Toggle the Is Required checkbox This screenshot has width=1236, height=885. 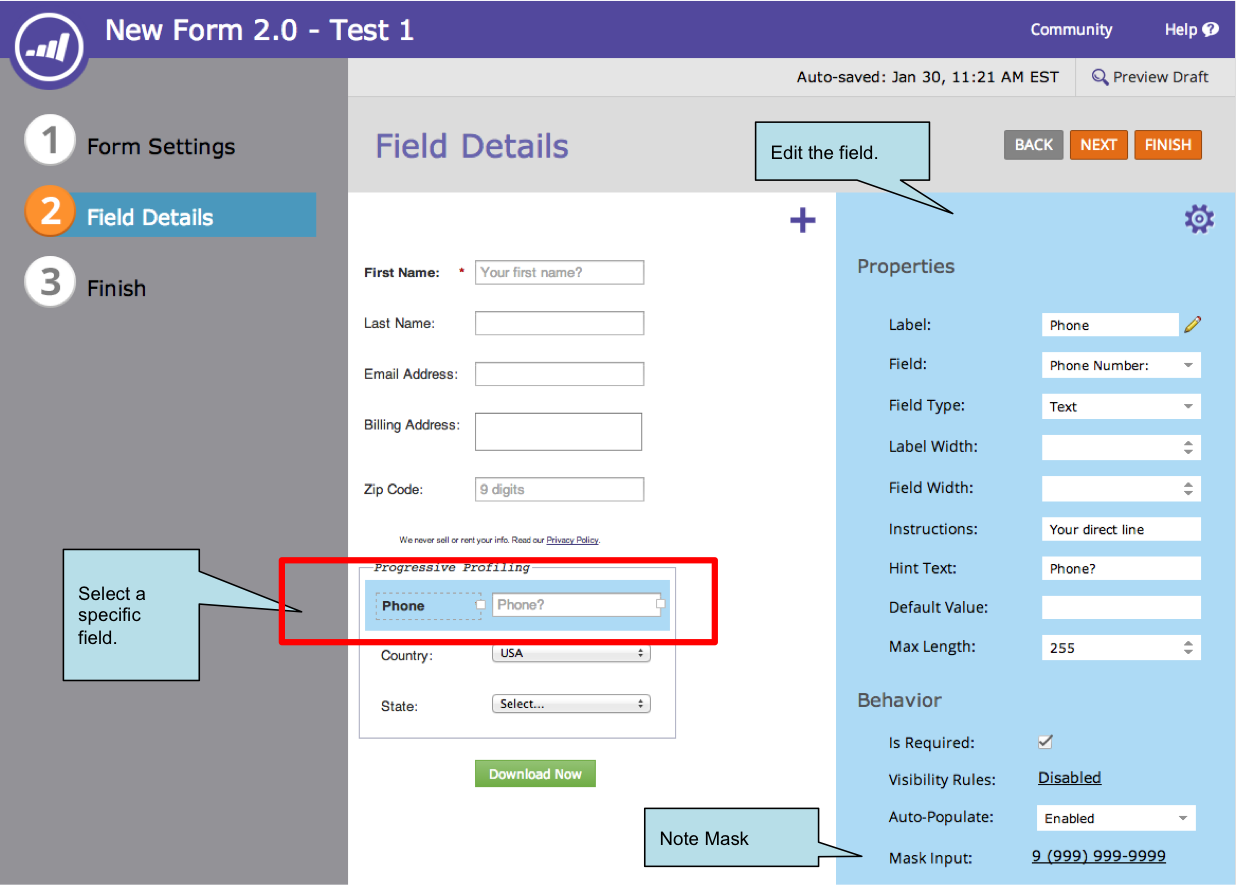1045,742
